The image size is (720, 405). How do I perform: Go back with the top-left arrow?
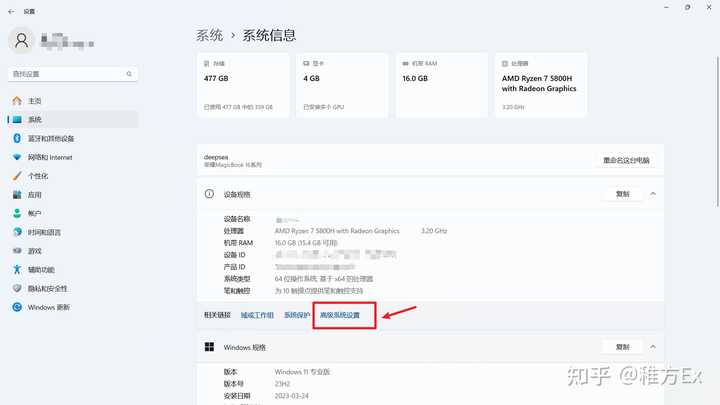[11, 11]
